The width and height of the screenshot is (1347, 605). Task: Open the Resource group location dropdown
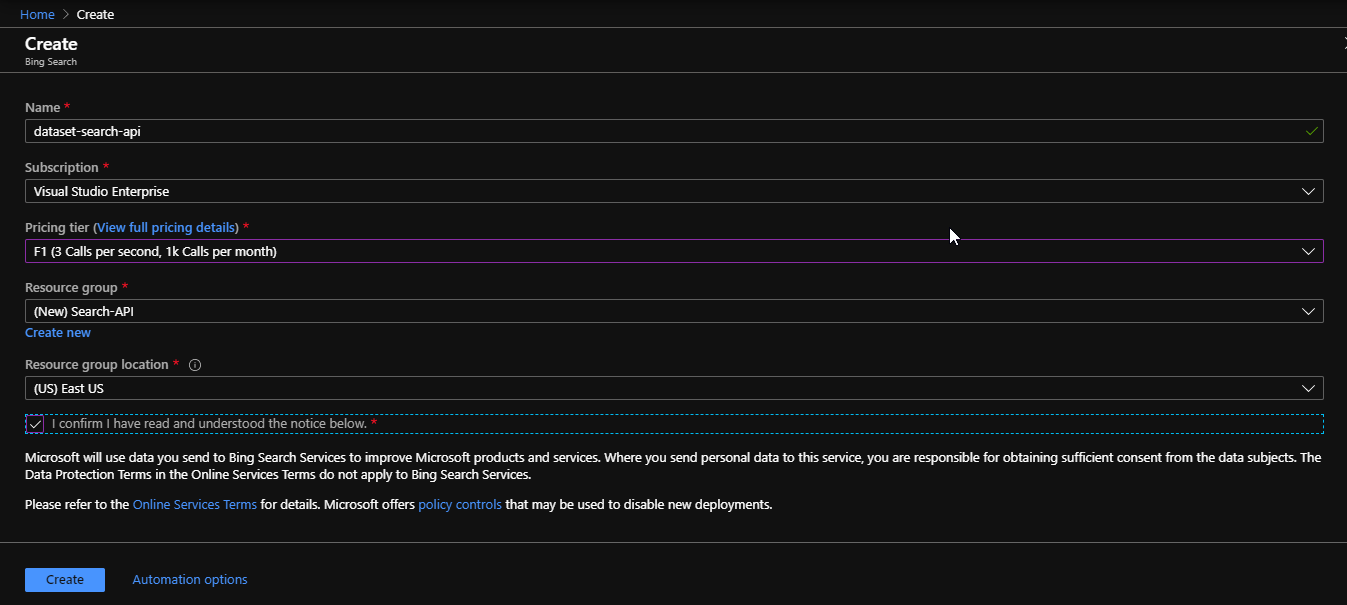[x=674, y=388]
